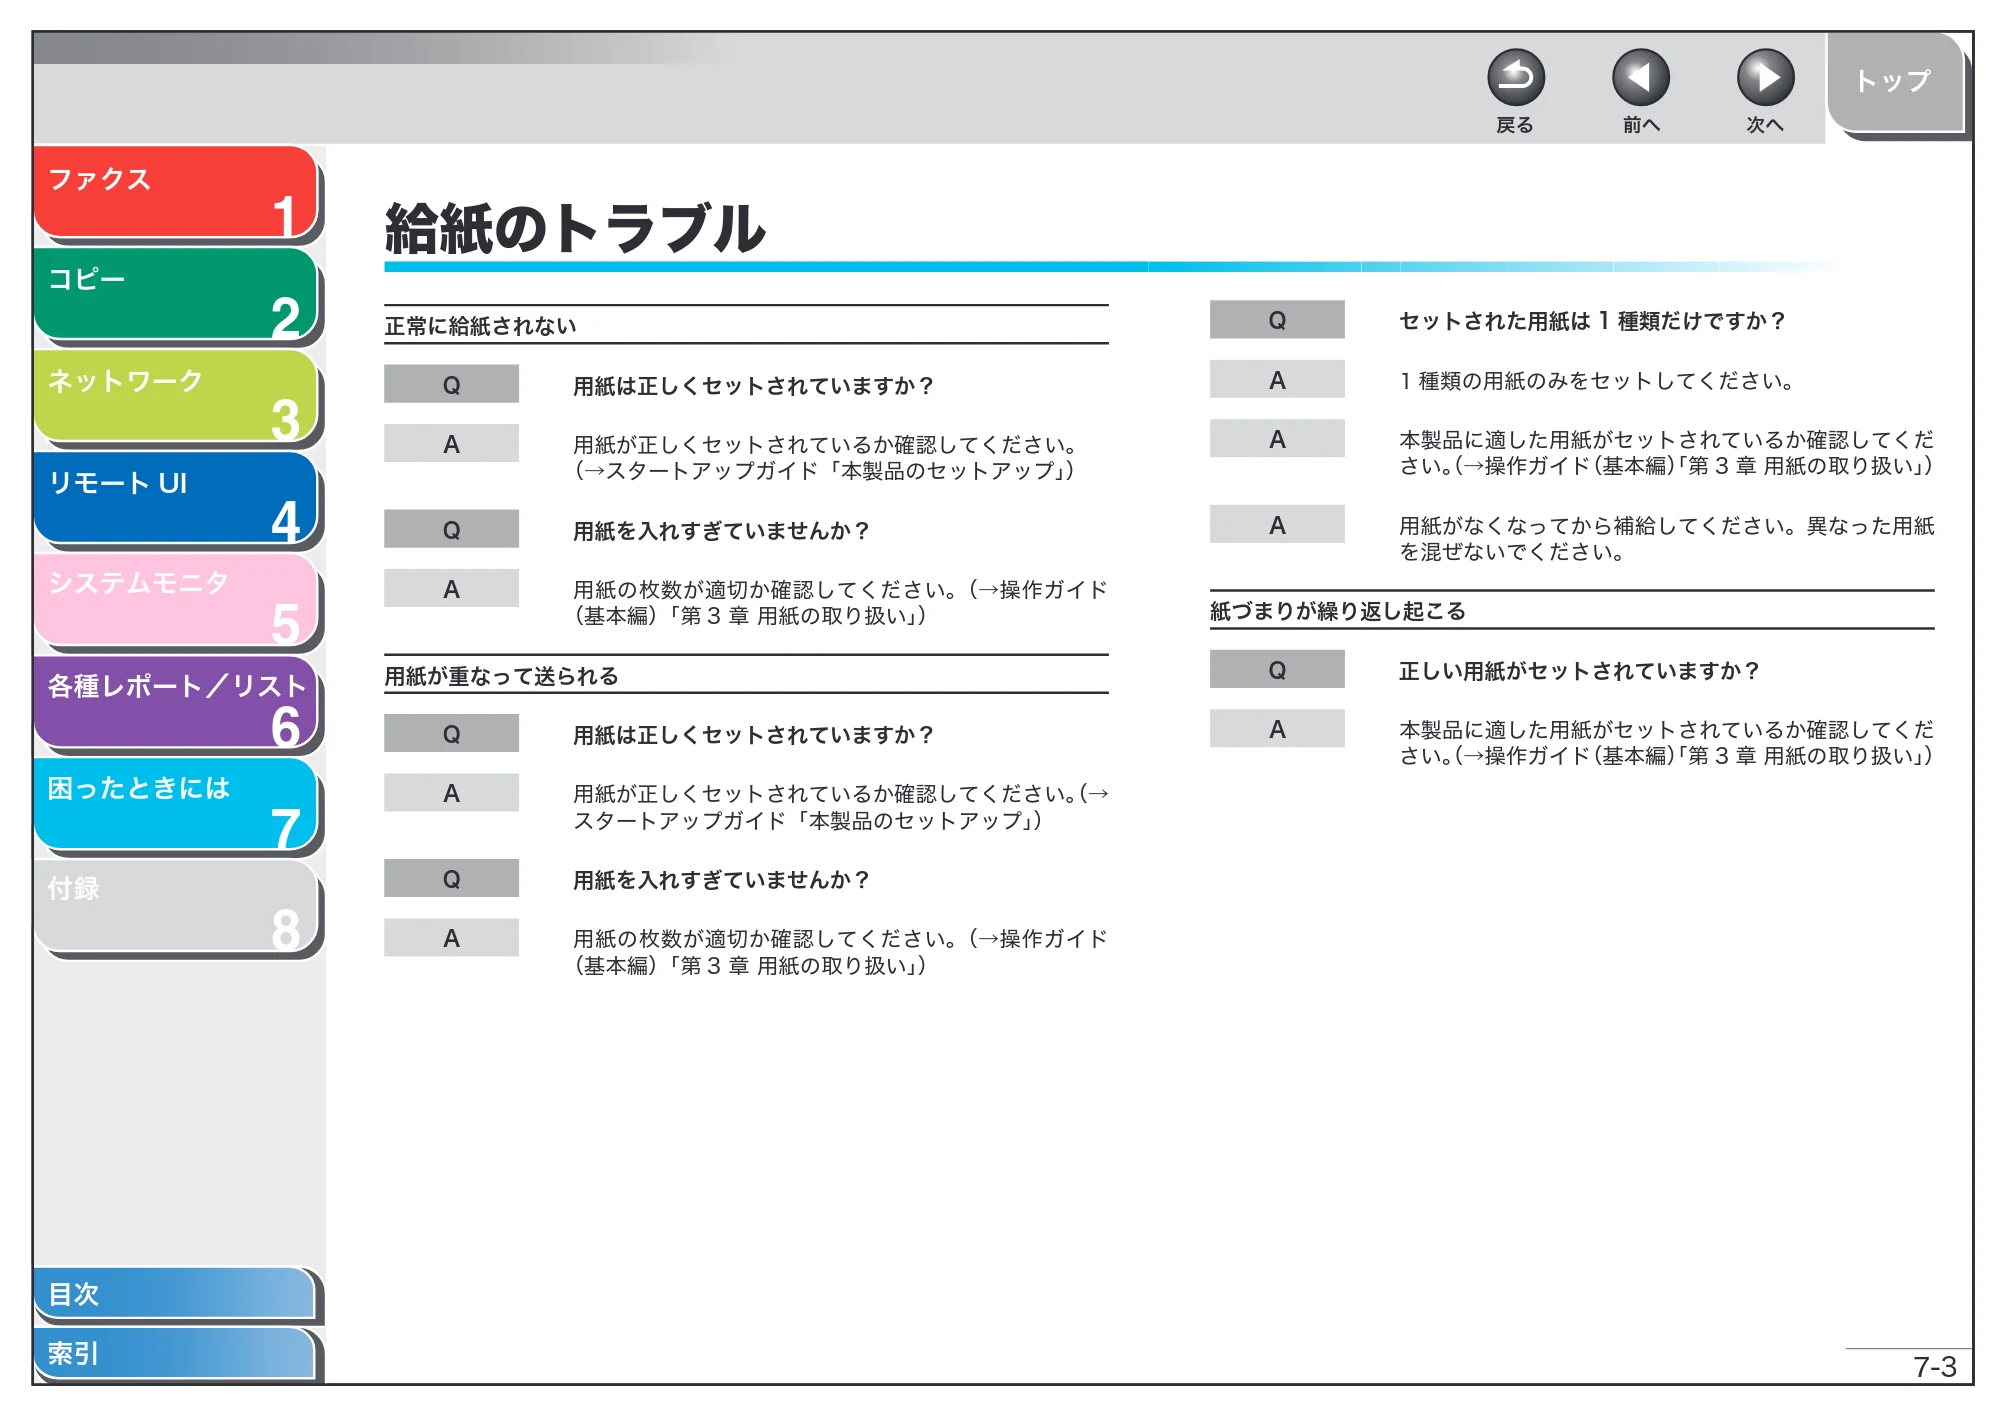2000x1415 pixels.
Task: Open the トップ tab
Action: (1894, 82)
